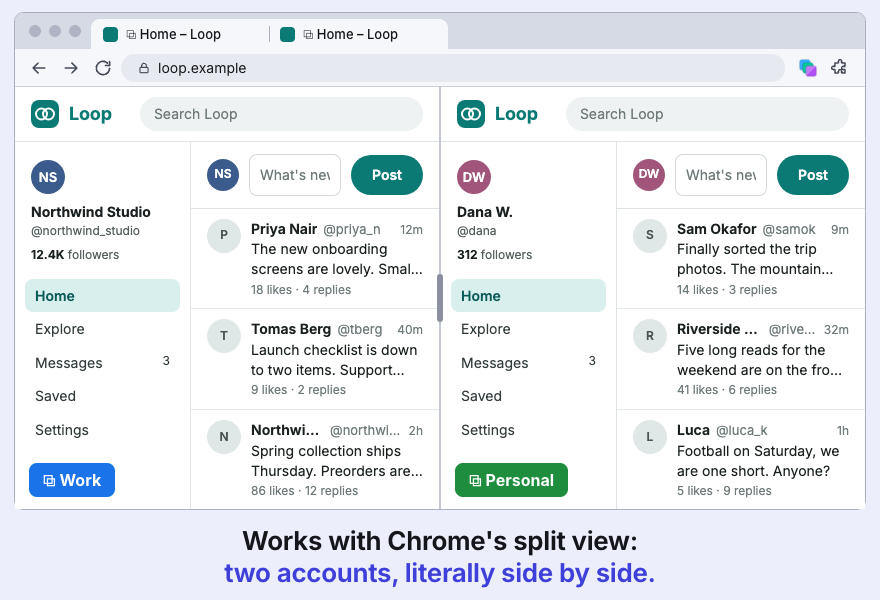Click the @dana handle in sidebar

coord(476,231)
